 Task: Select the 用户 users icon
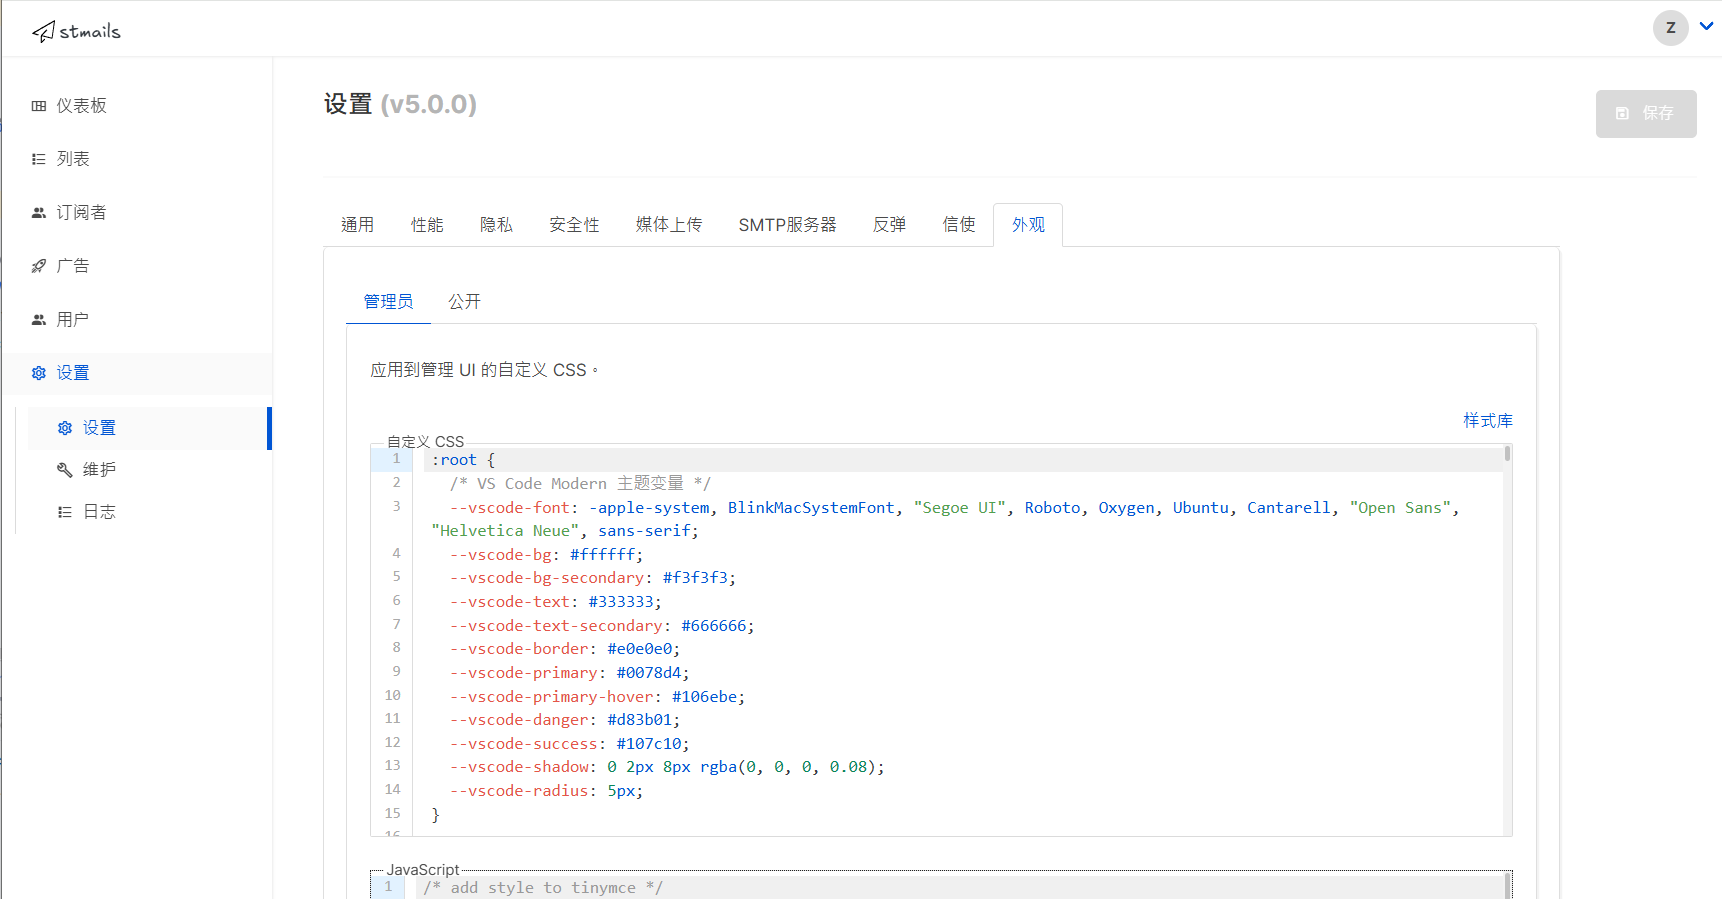click(x=39, y=320)
